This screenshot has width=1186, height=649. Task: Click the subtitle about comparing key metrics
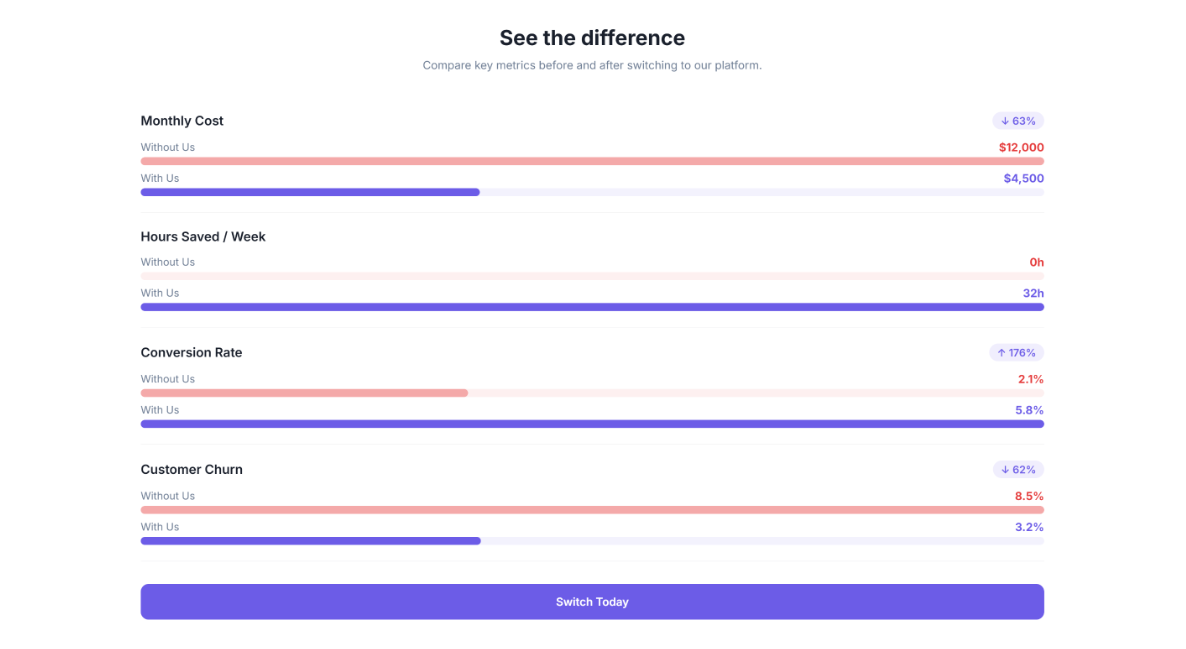click(592, 65)
